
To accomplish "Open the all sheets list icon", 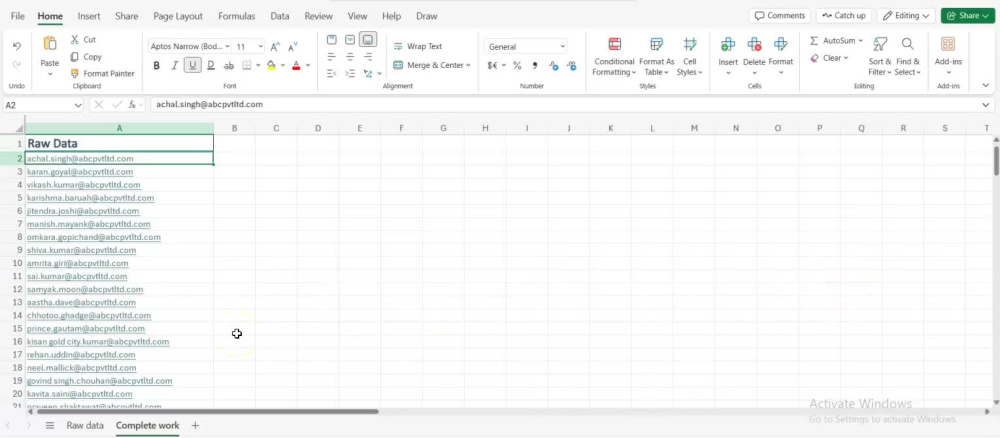I will (50, 425).
